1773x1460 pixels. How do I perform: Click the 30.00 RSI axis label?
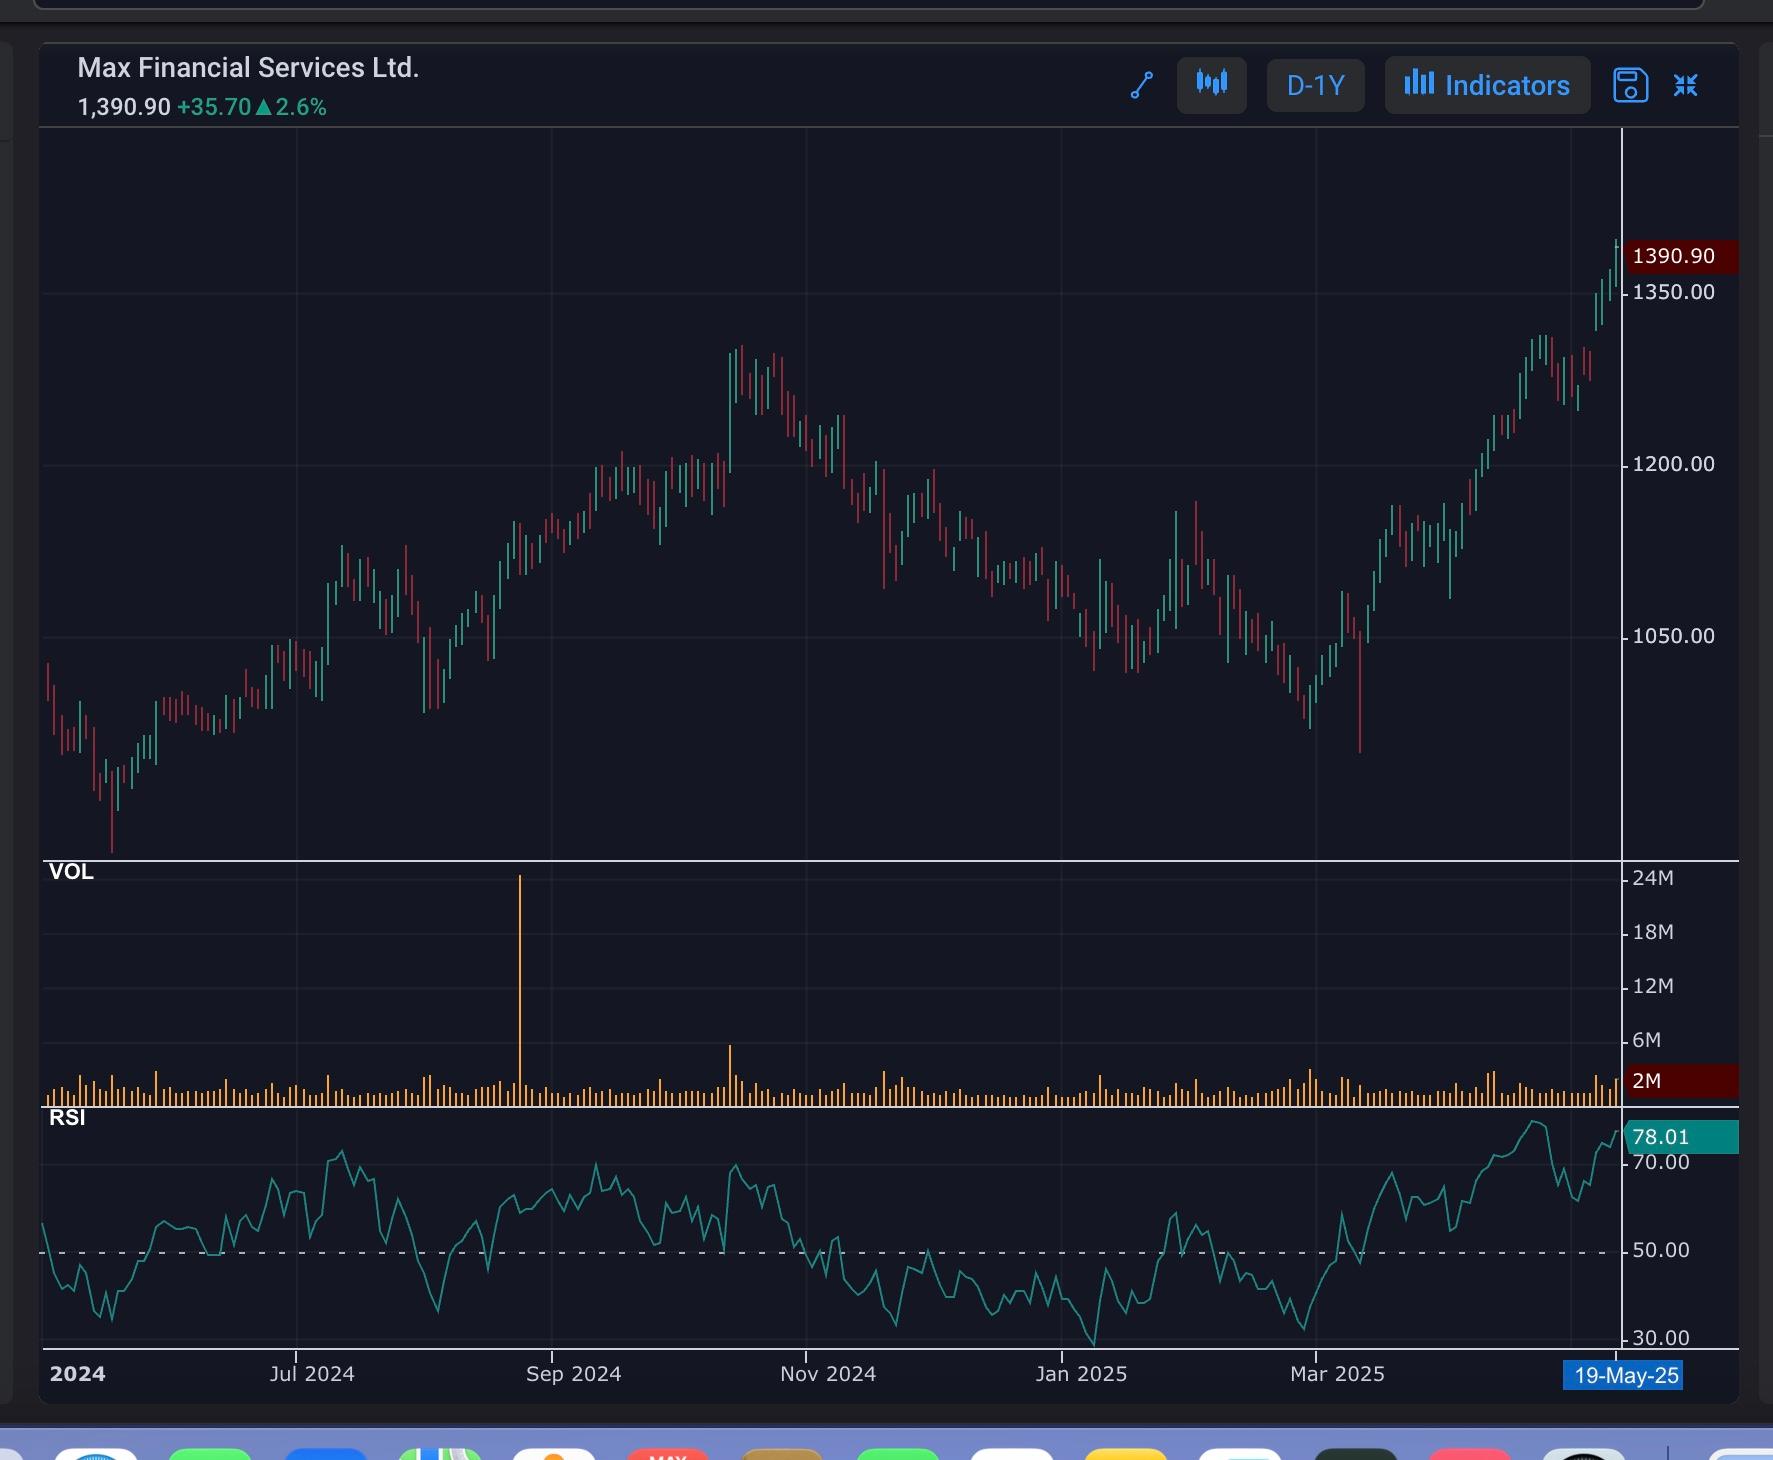point(1661,1338)
